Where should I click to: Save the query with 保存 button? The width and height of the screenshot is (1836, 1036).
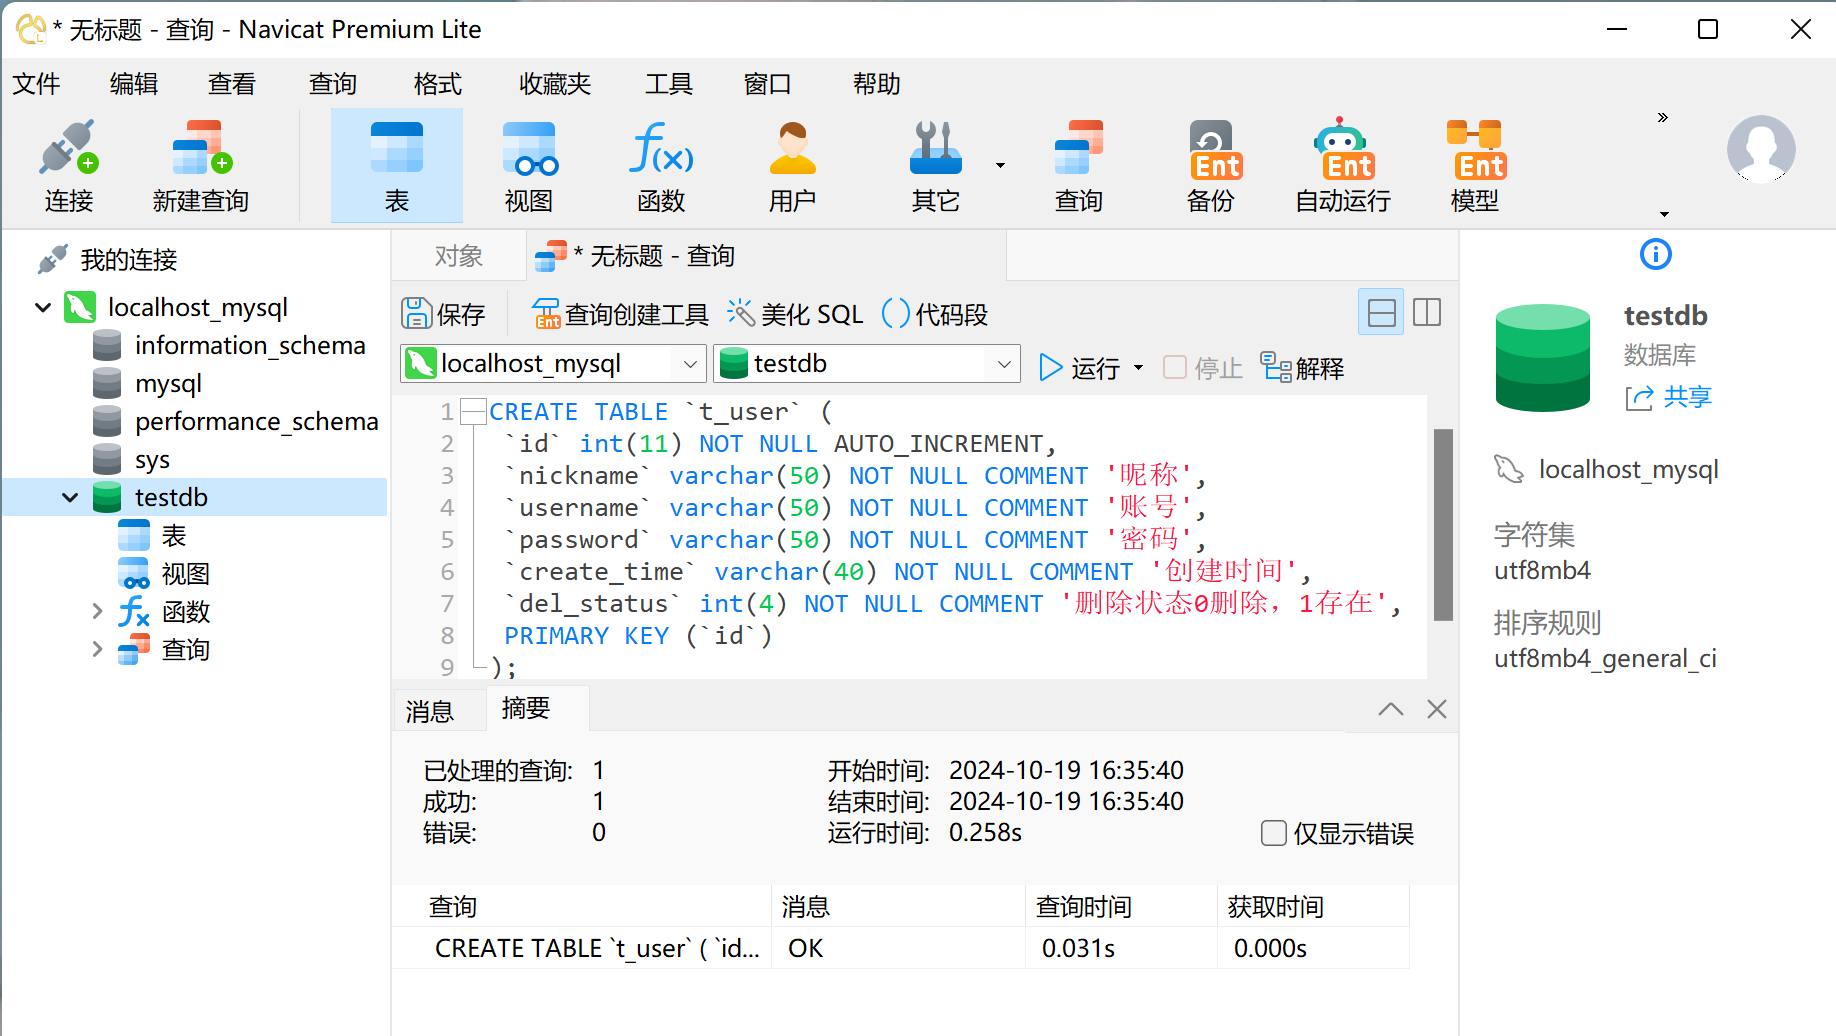(443, 314)
